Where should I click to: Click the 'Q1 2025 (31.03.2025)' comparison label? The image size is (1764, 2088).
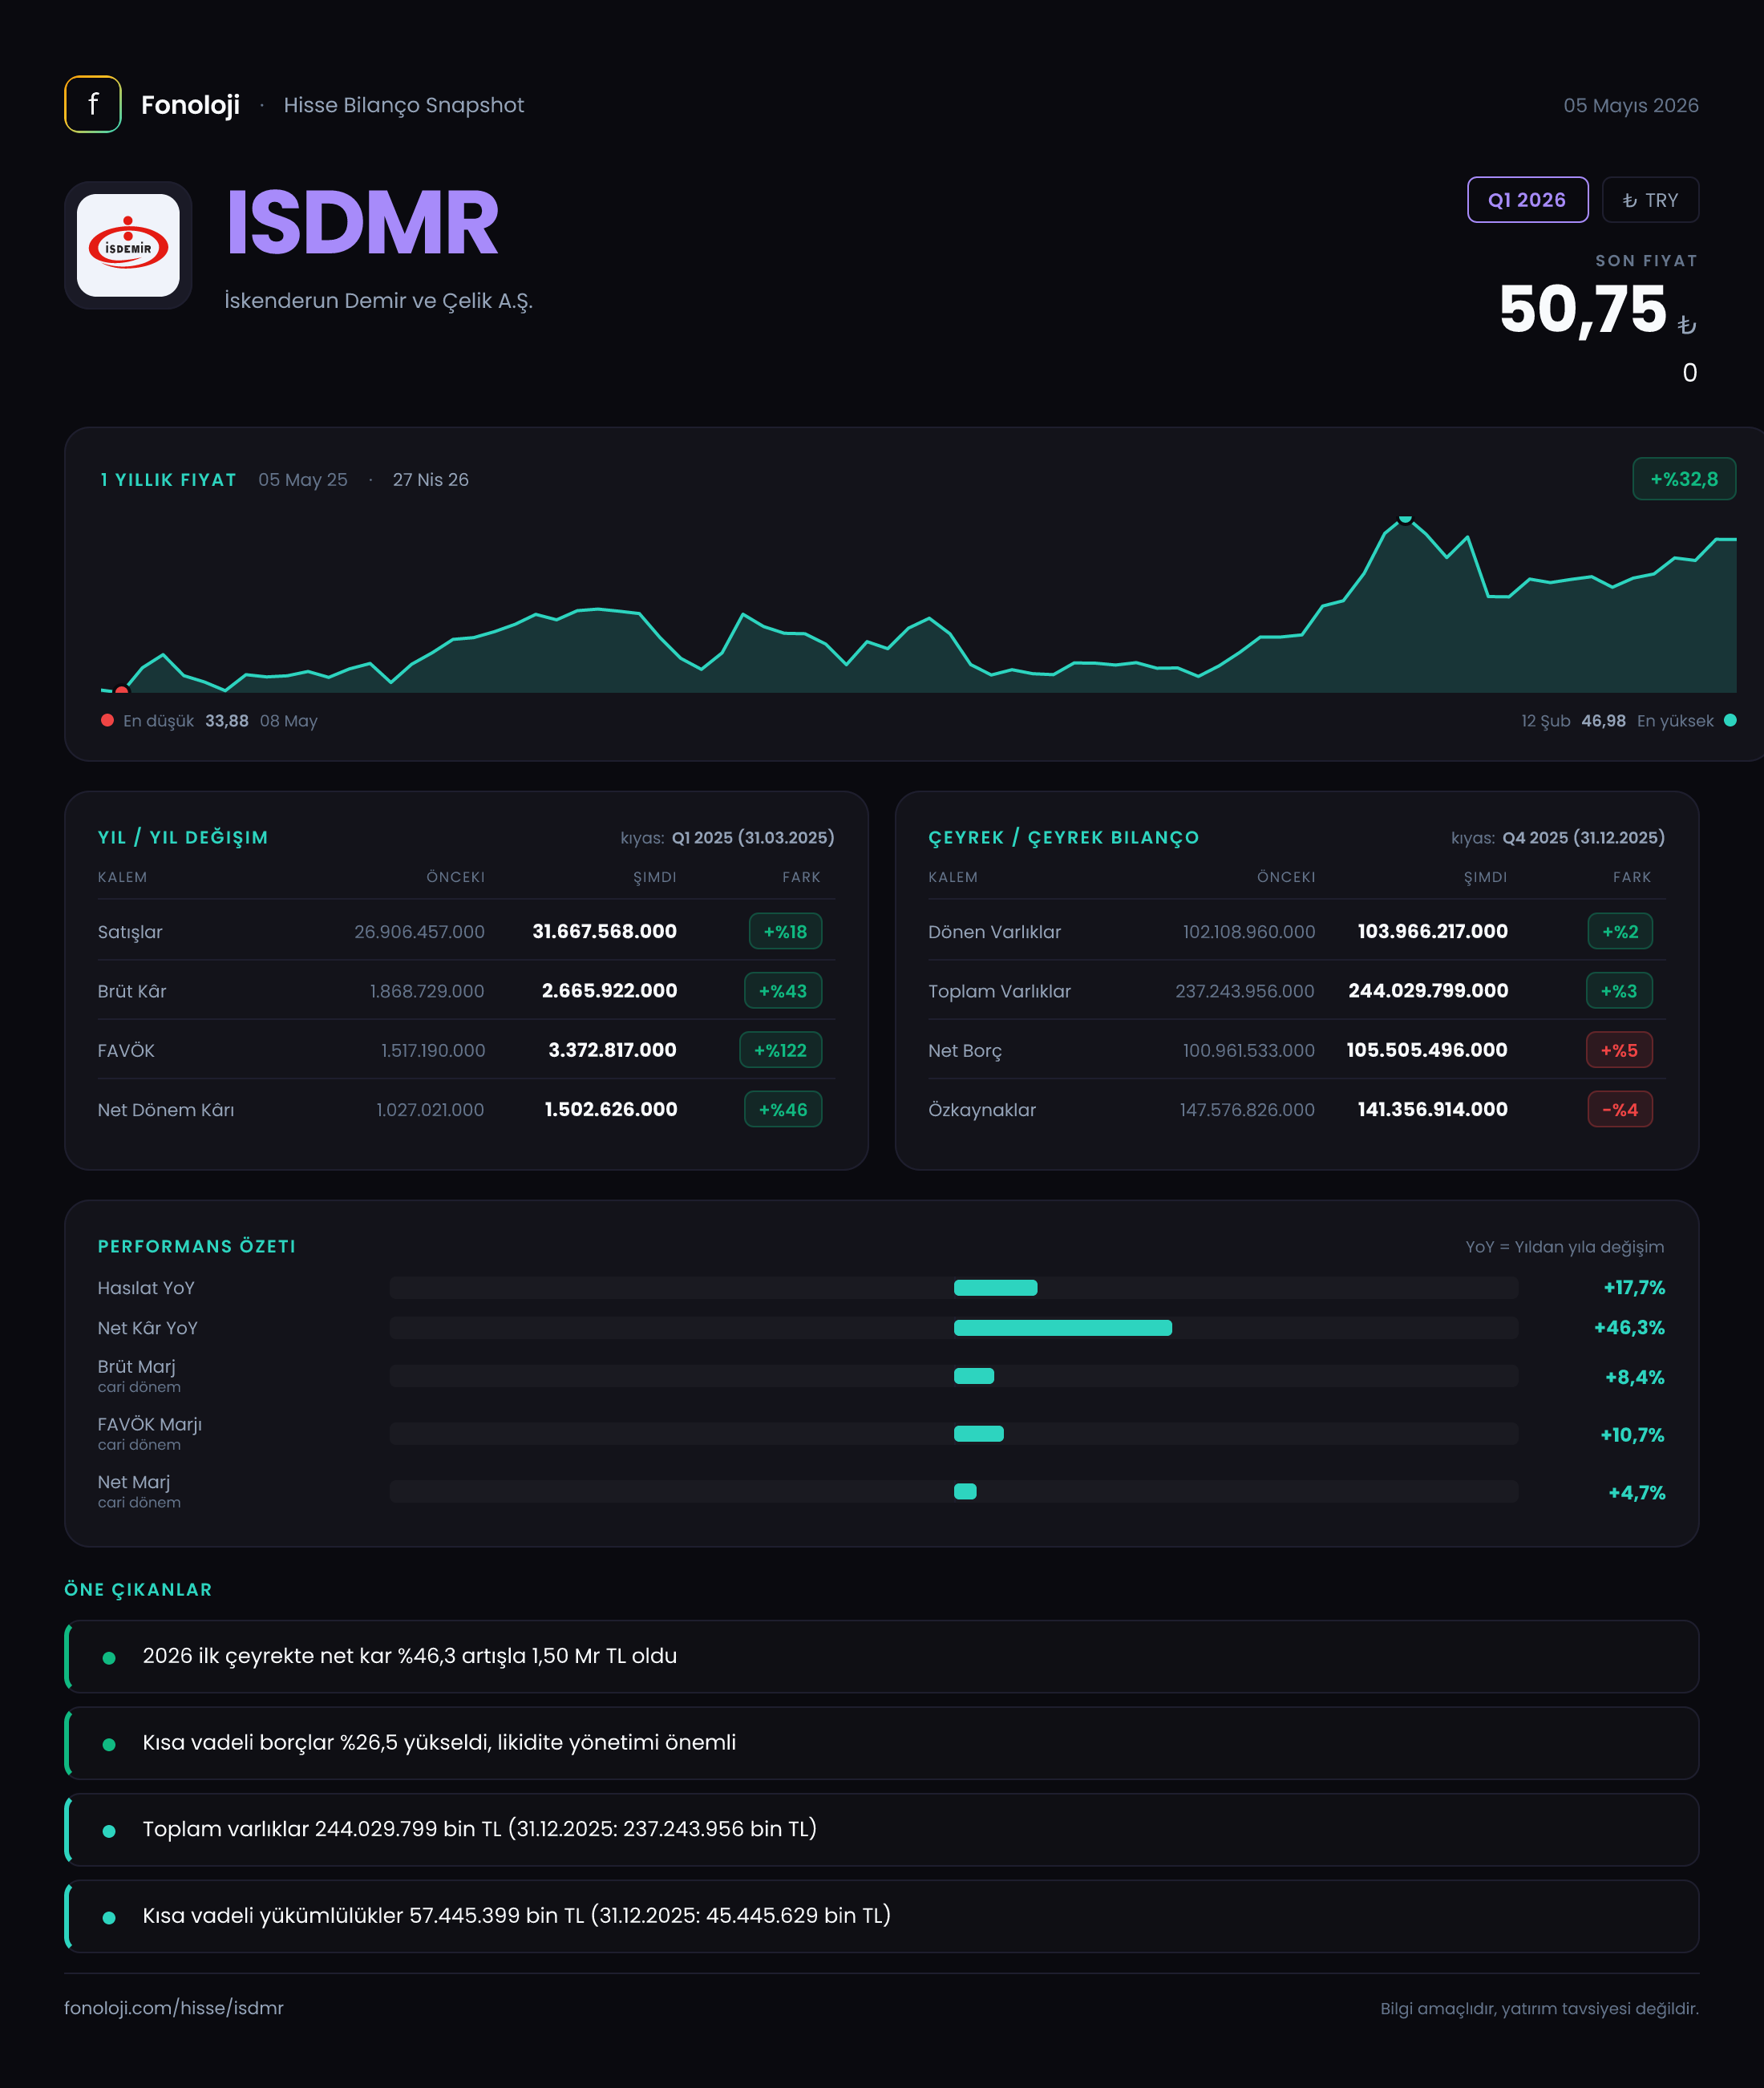click(x=753, y=837)
